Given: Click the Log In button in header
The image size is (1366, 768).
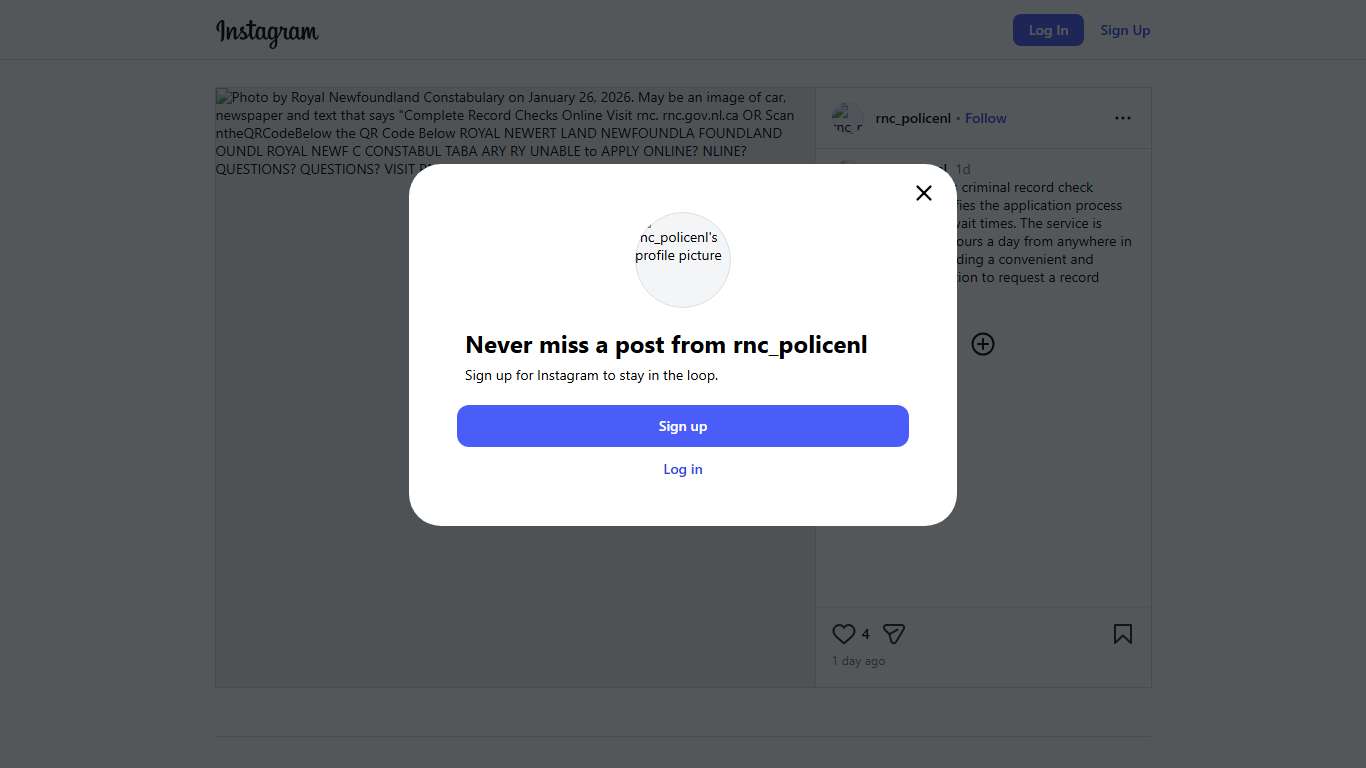Looking at the screenshot, I should pos(1048,30).
